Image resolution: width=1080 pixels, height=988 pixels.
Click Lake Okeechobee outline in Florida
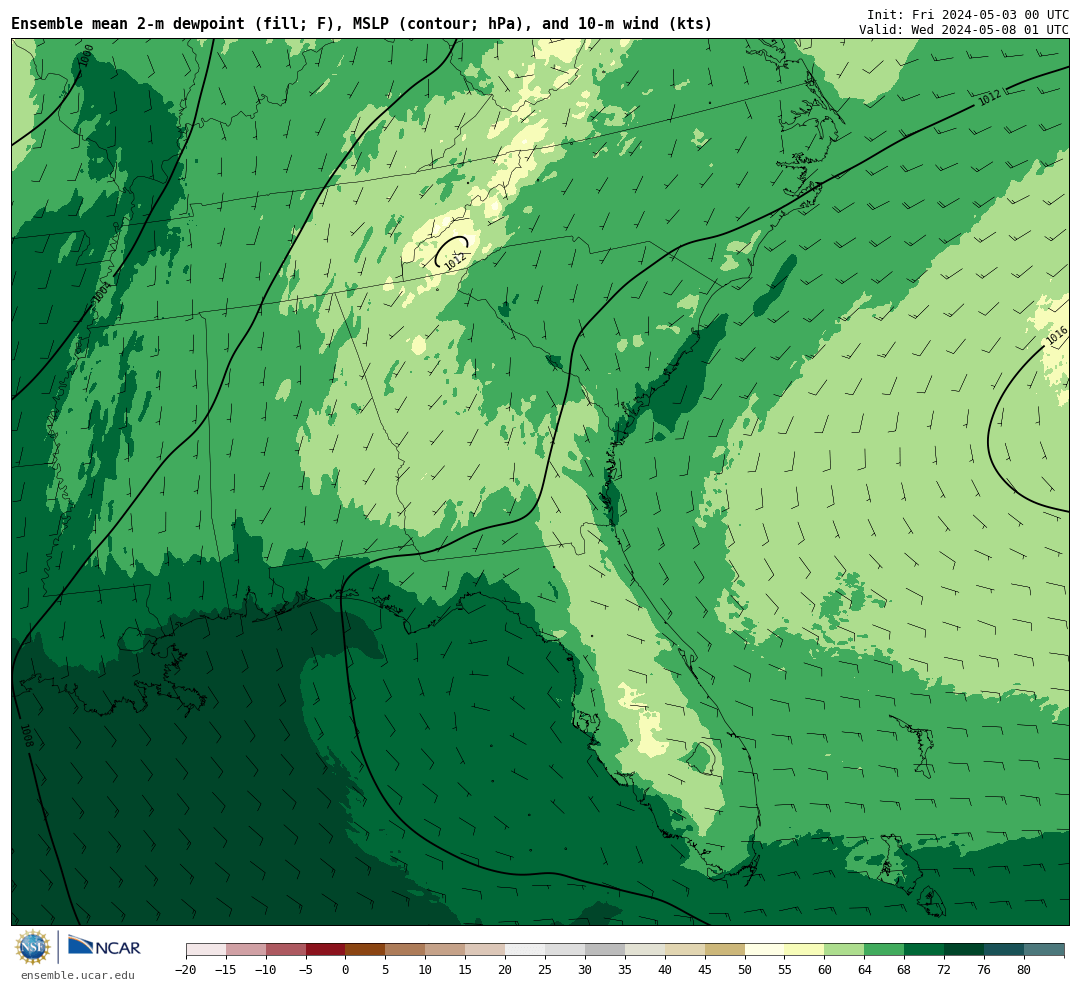[700, 757]
